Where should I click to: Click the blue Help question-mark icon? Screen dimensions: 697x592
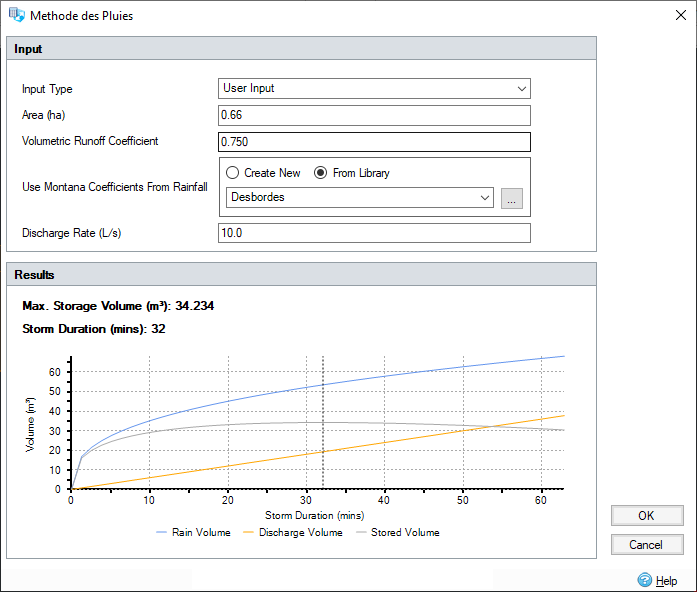645,580
